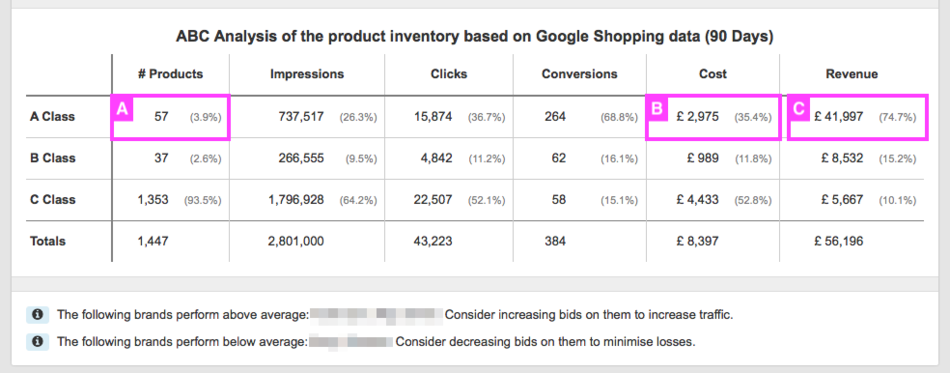This screenshot has width=950, height=373.
Task: Click A Class revenue value £ 41,997
Action: click(839, 117)
